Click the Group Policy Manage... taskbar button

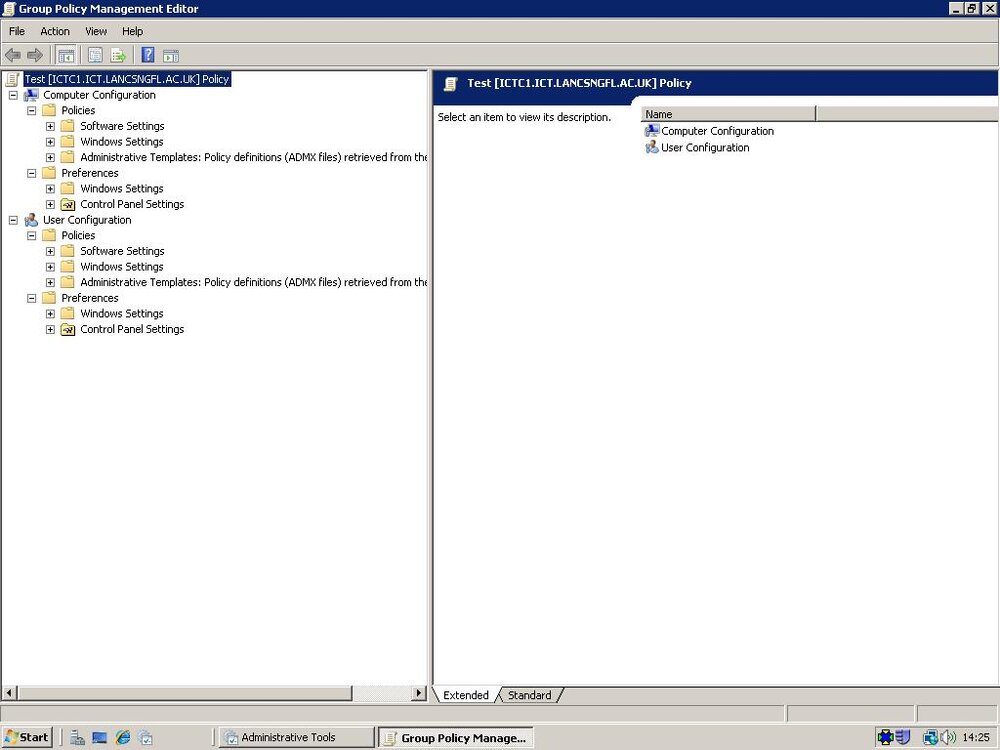point(455,738)
